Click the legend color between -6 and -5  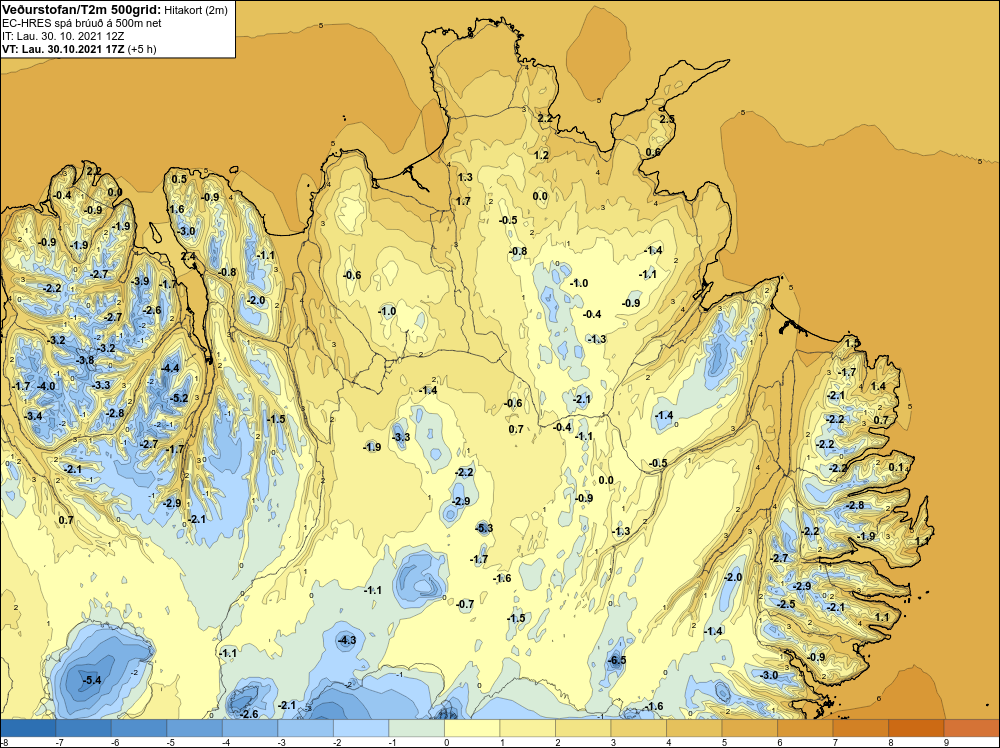[x=139, y=728]
